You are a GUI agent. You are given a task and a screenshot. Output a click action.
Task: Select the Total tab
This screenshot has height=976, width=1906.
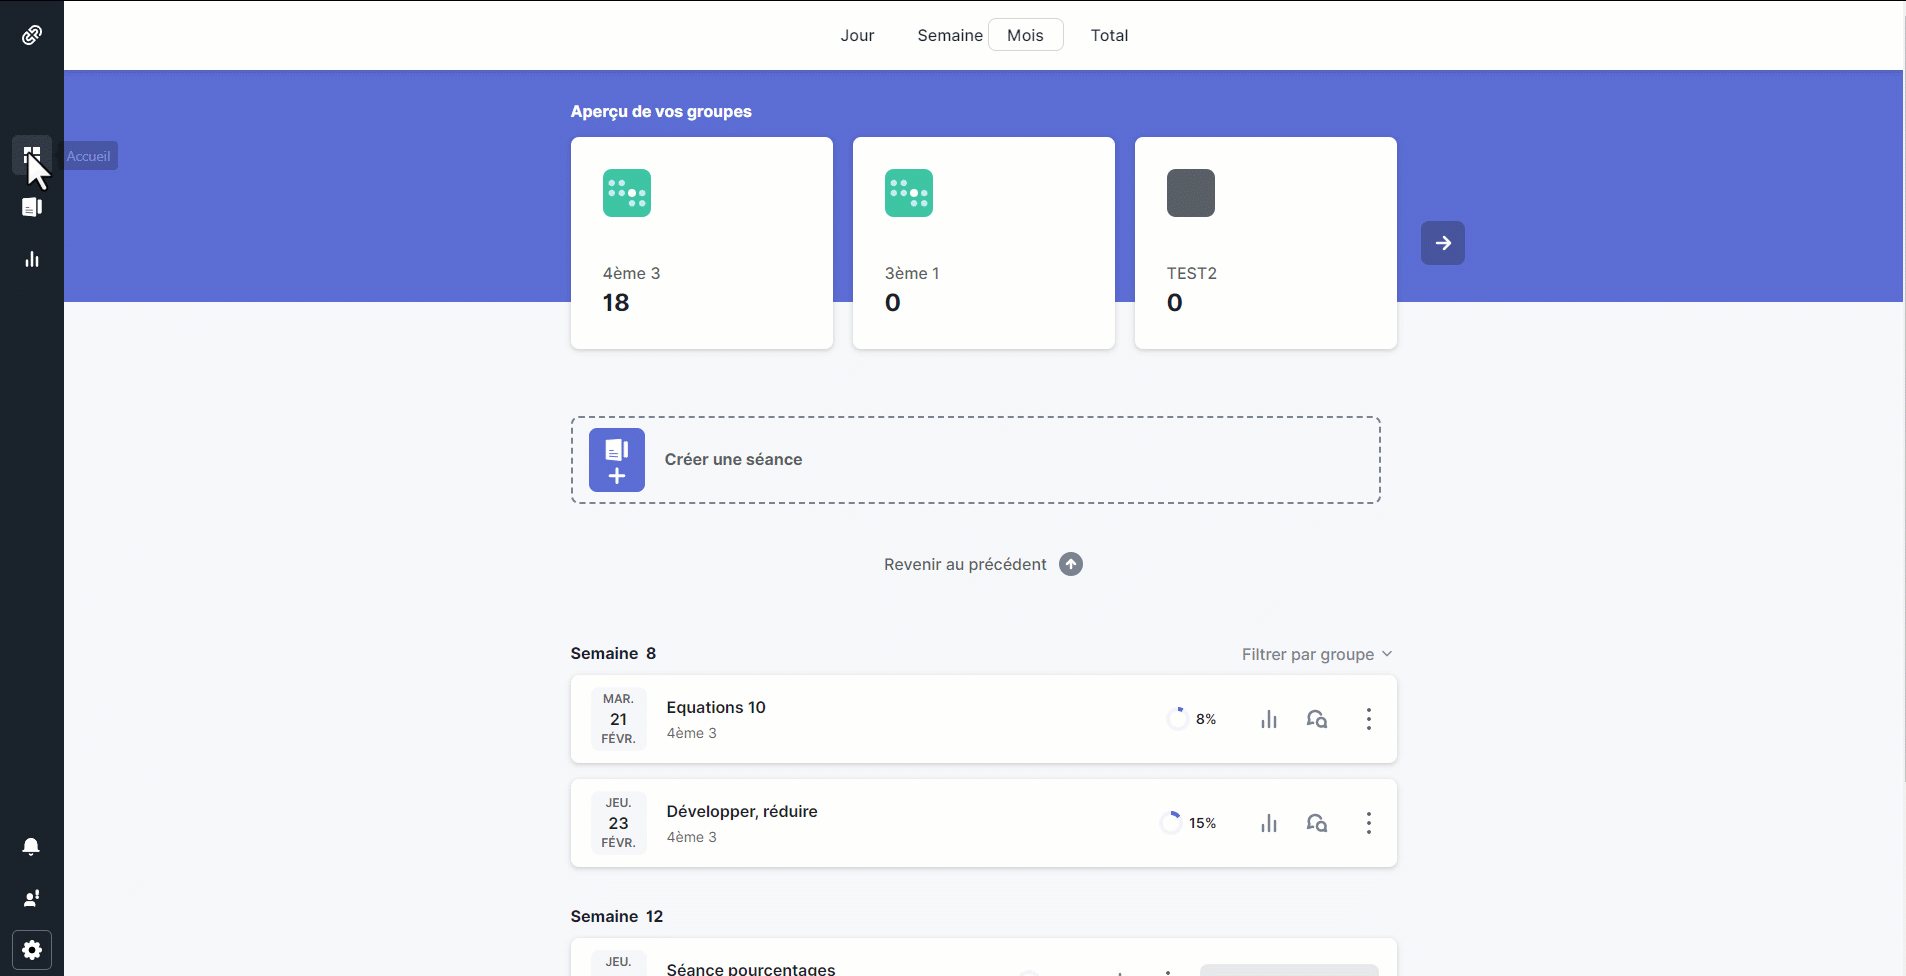(1109, 35)
